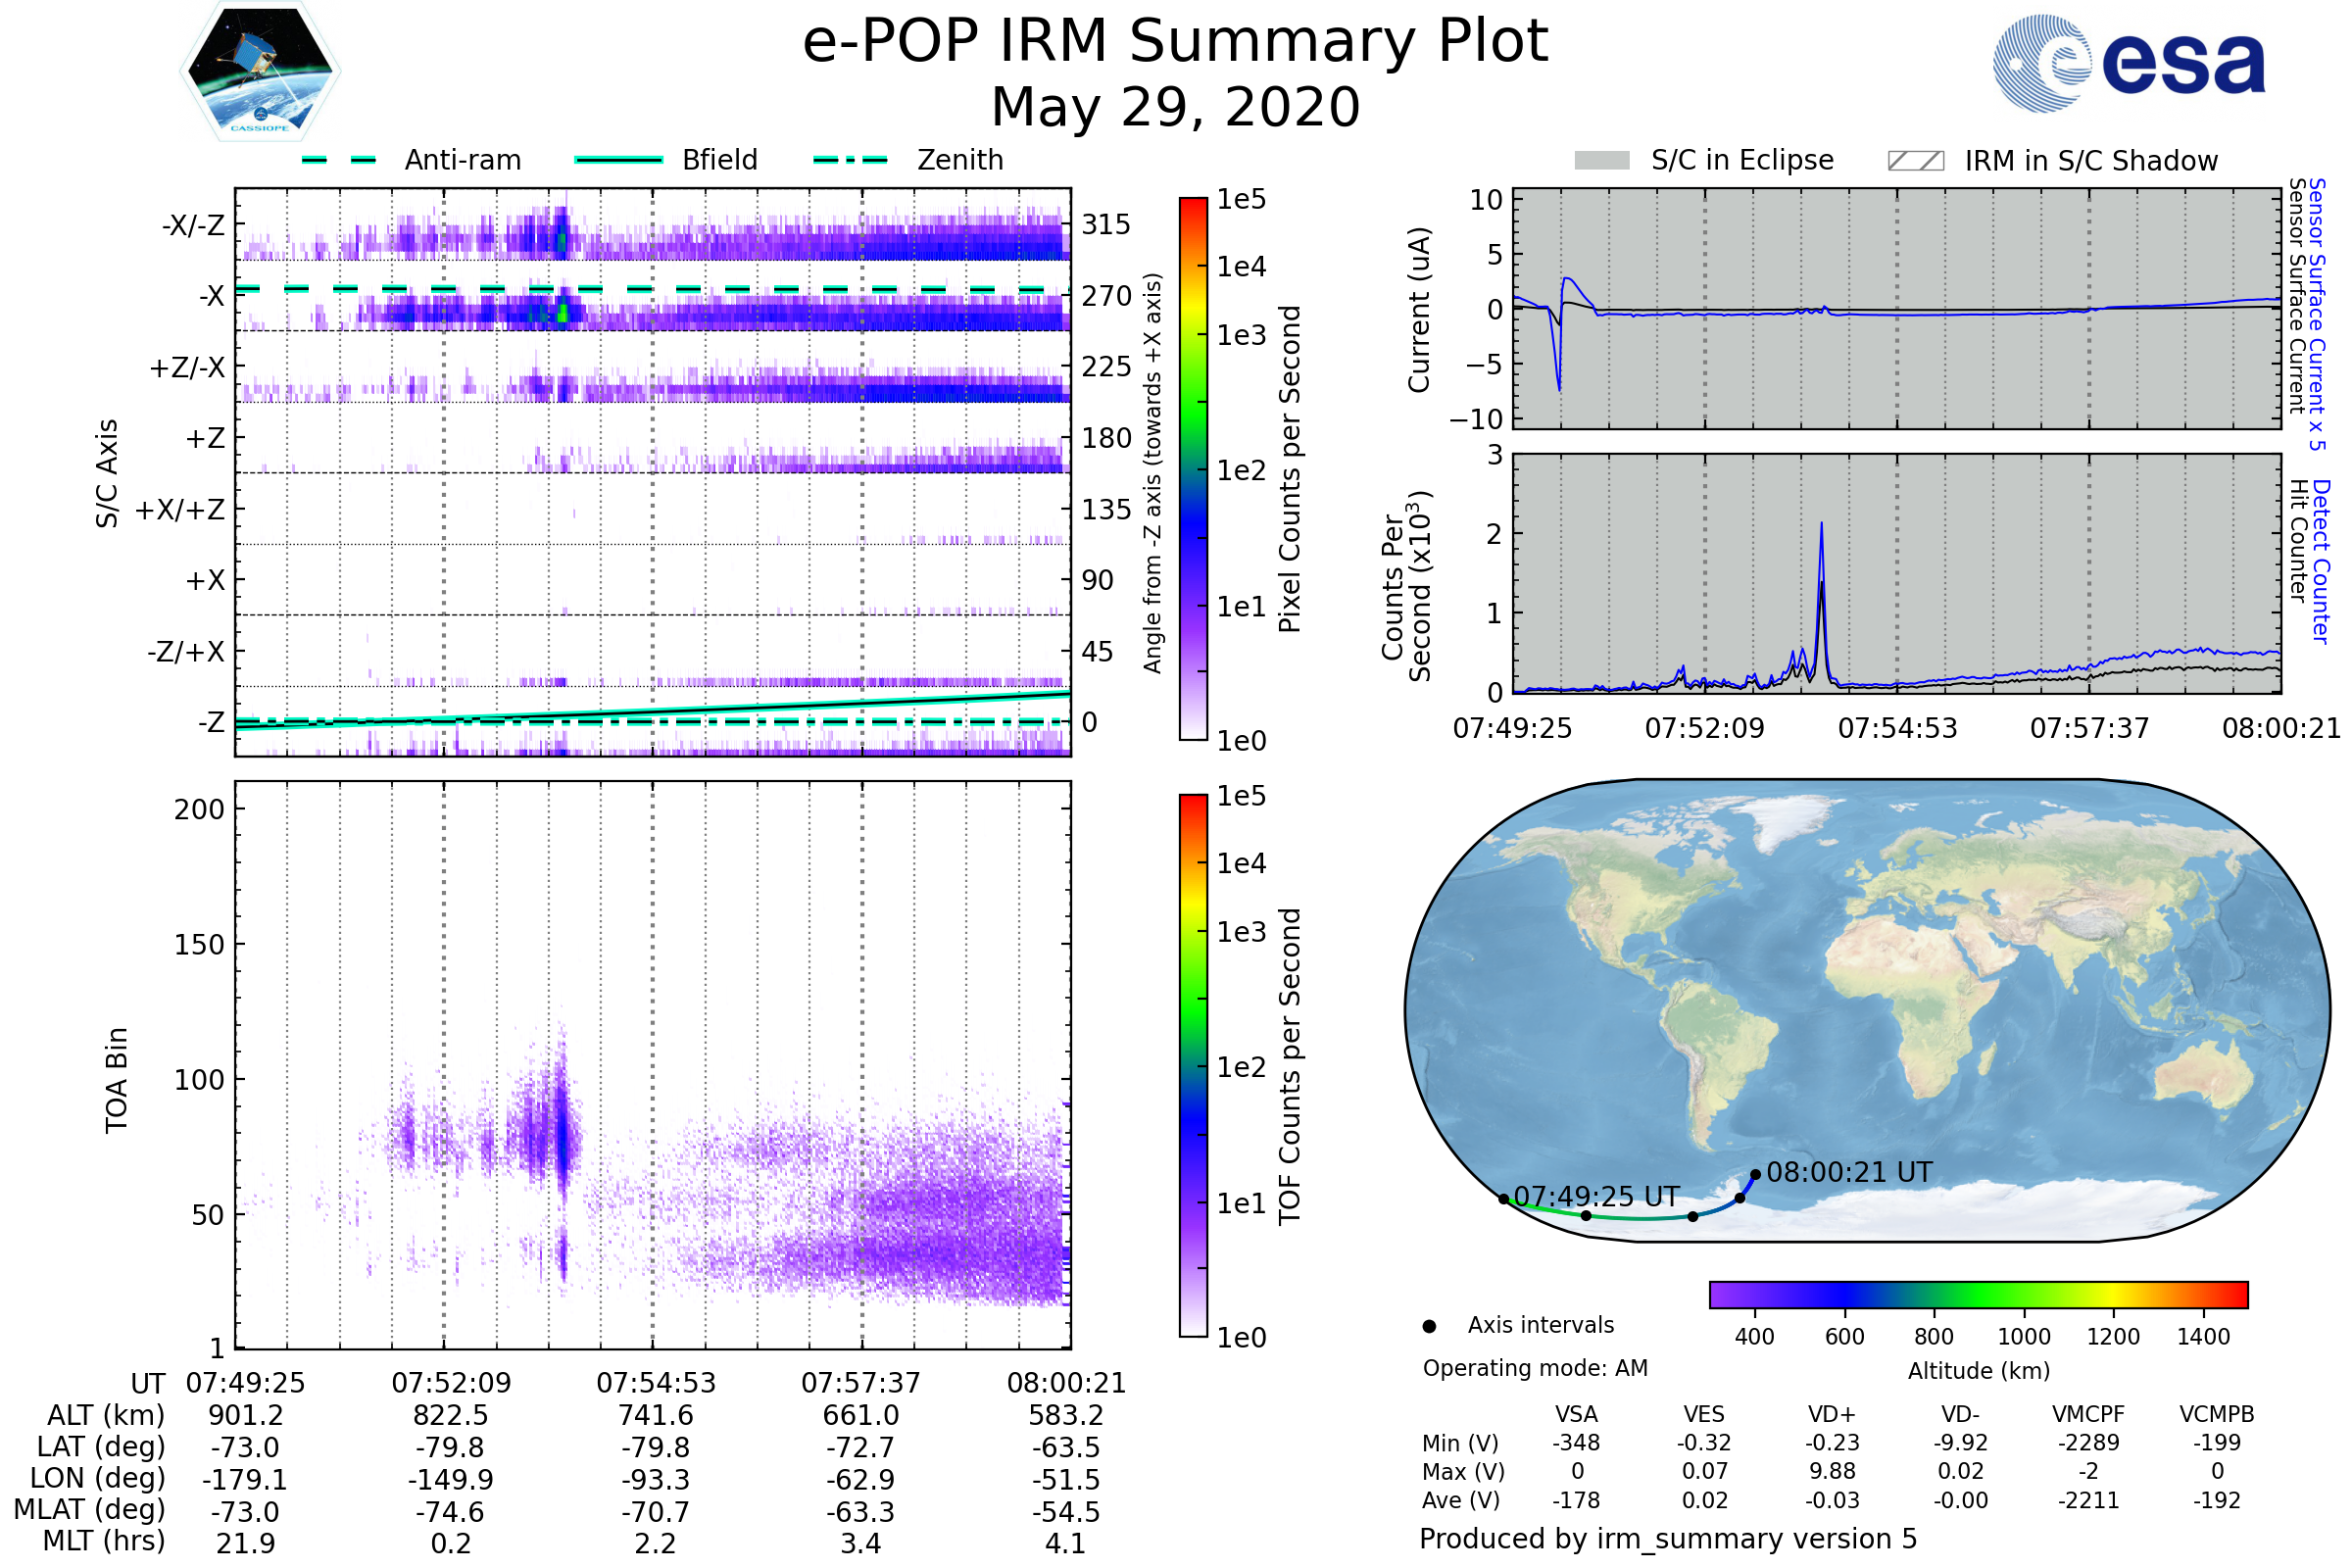2352x1568 pixels.
Task: Click the 08:00:21 UT track endpoint on map
Action: (1755, 1175)
